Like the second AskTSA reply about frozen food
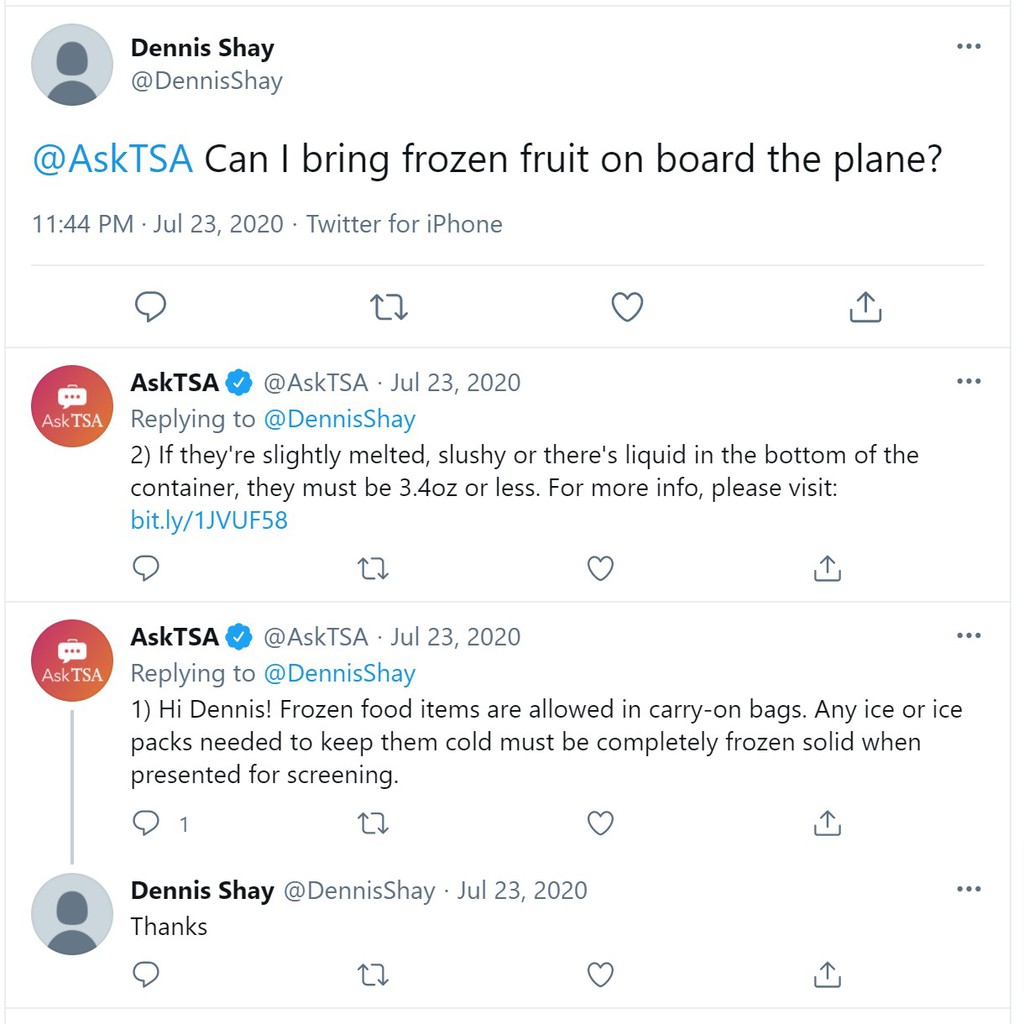Image resolution: width=1024 pixels, height=1024 pixels. point(600,823)
